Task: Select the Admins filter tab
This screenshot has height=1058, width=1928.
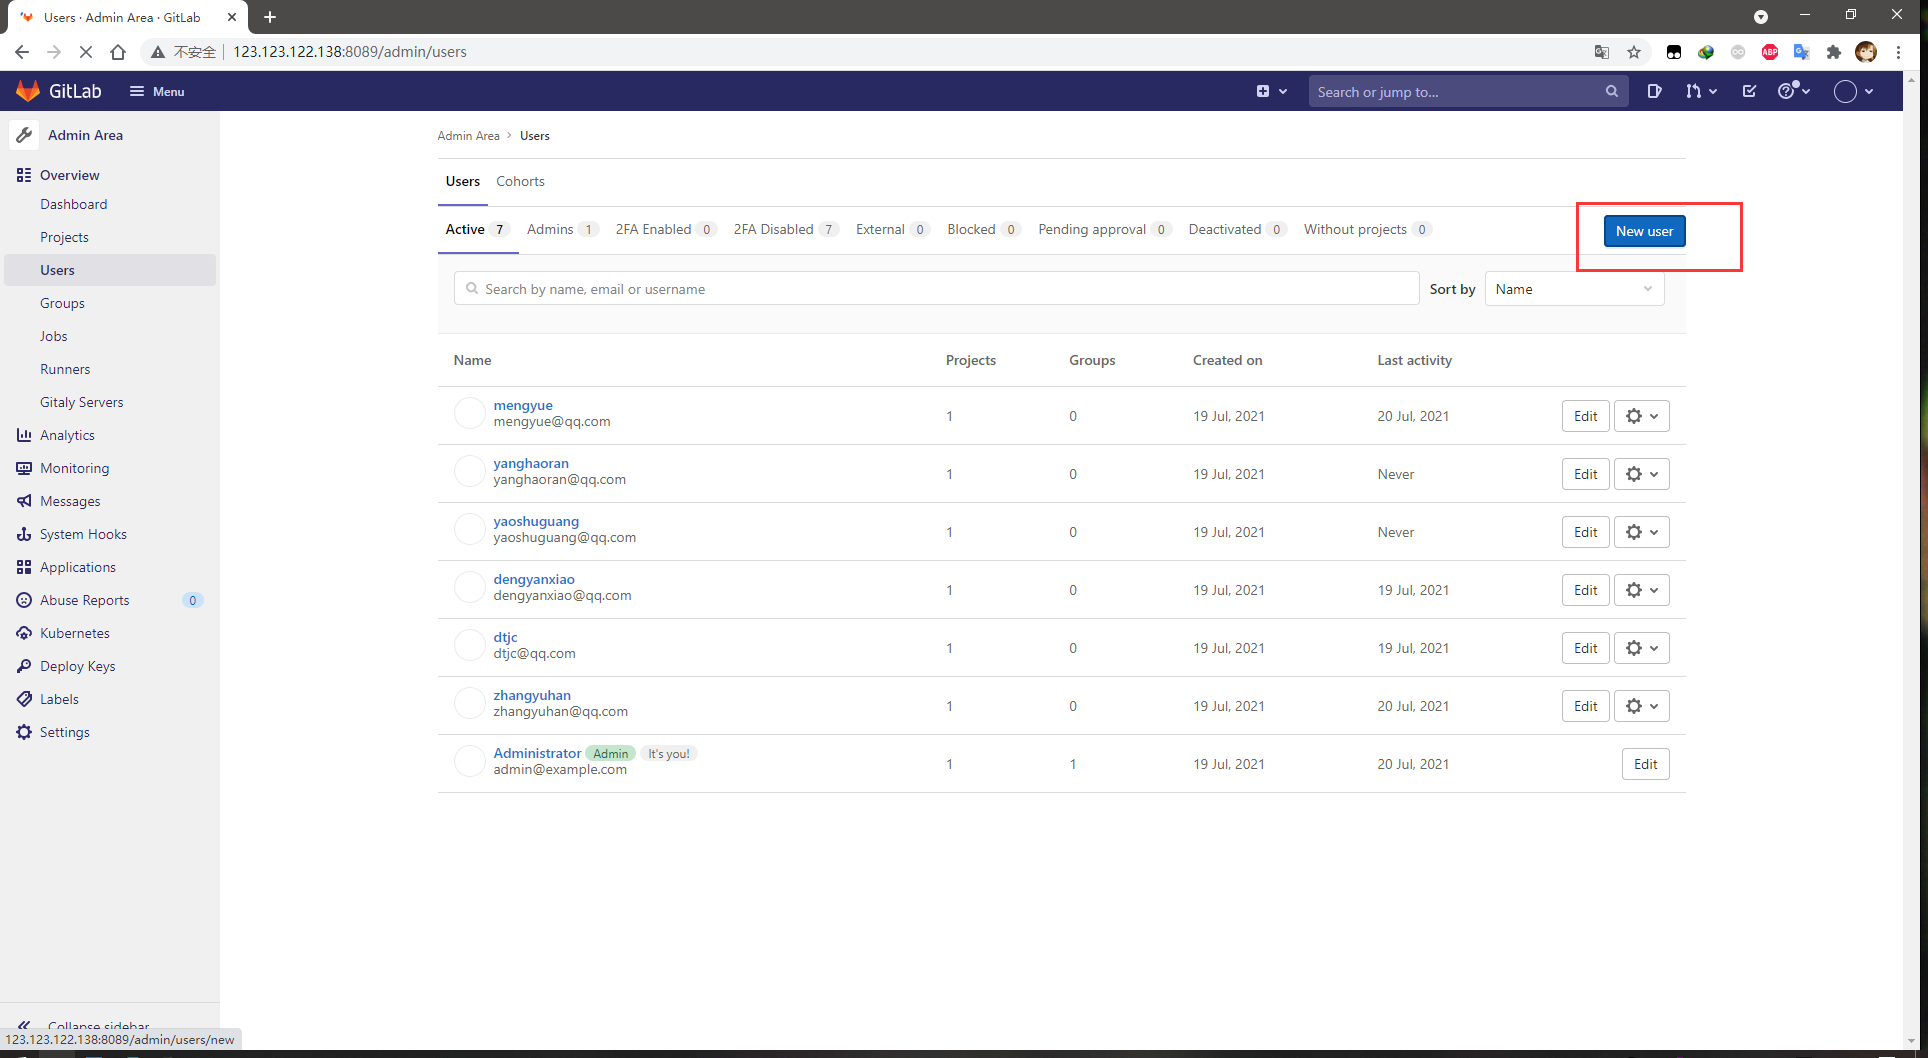Action: pos(562,229)
